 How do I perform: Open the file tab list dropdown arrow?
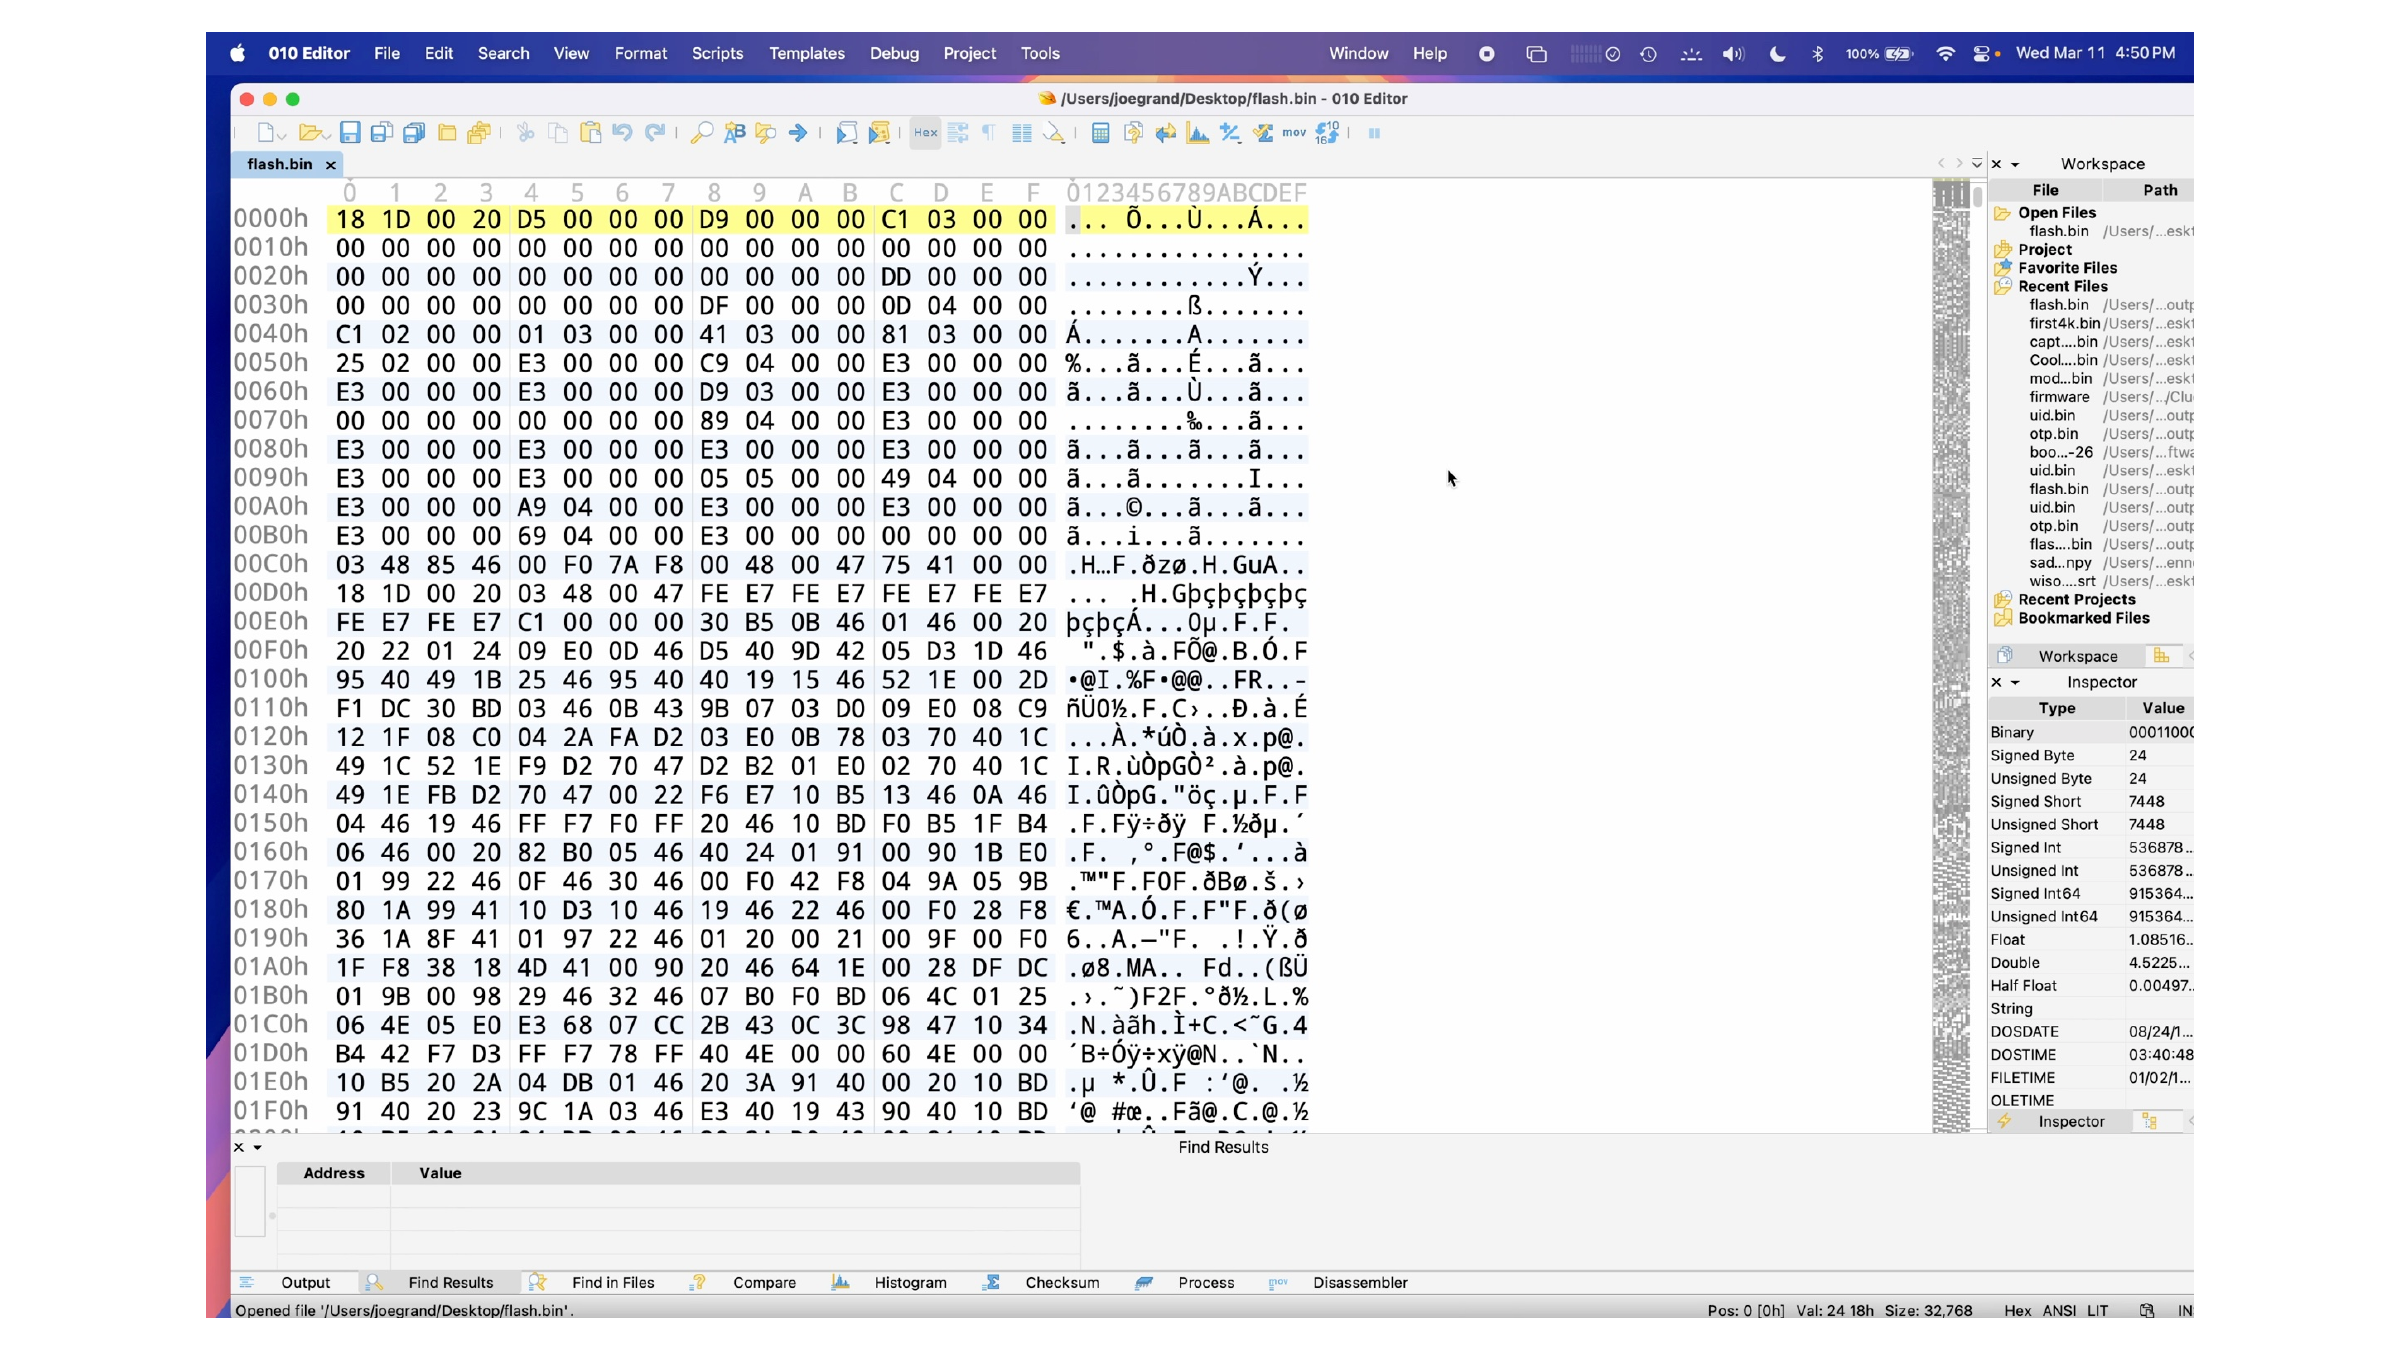pos(1977,163)
